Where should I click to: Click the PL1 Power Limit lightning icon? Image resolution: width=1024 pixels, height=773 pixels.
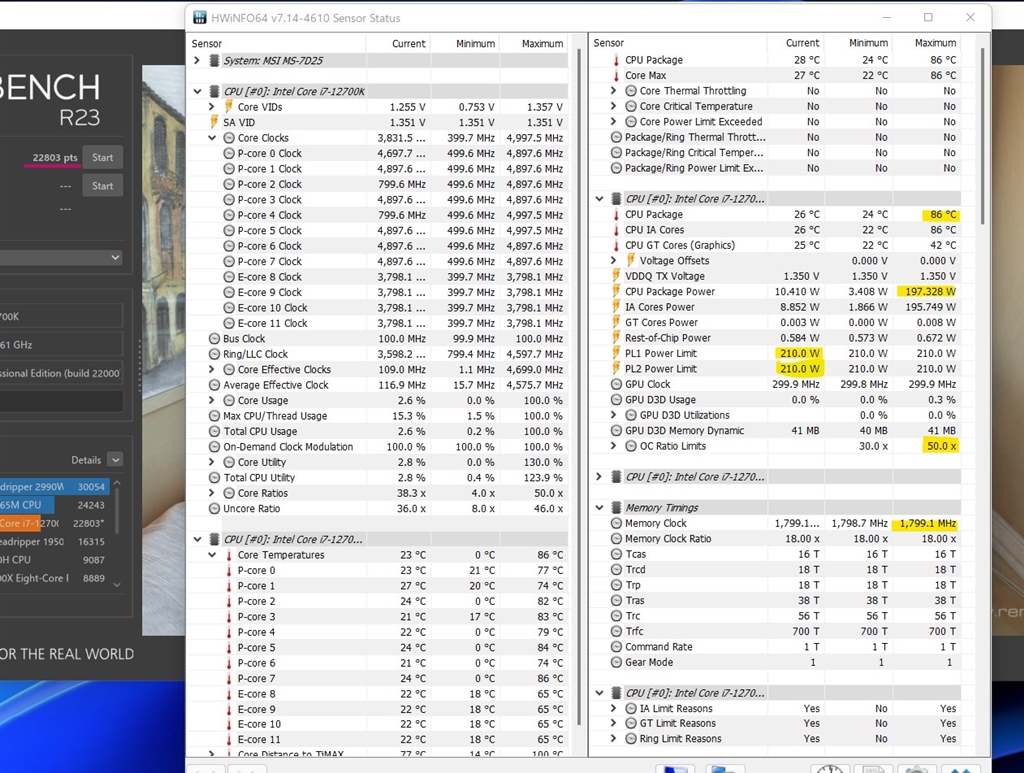pyautogui.click(x=616, y=353)
